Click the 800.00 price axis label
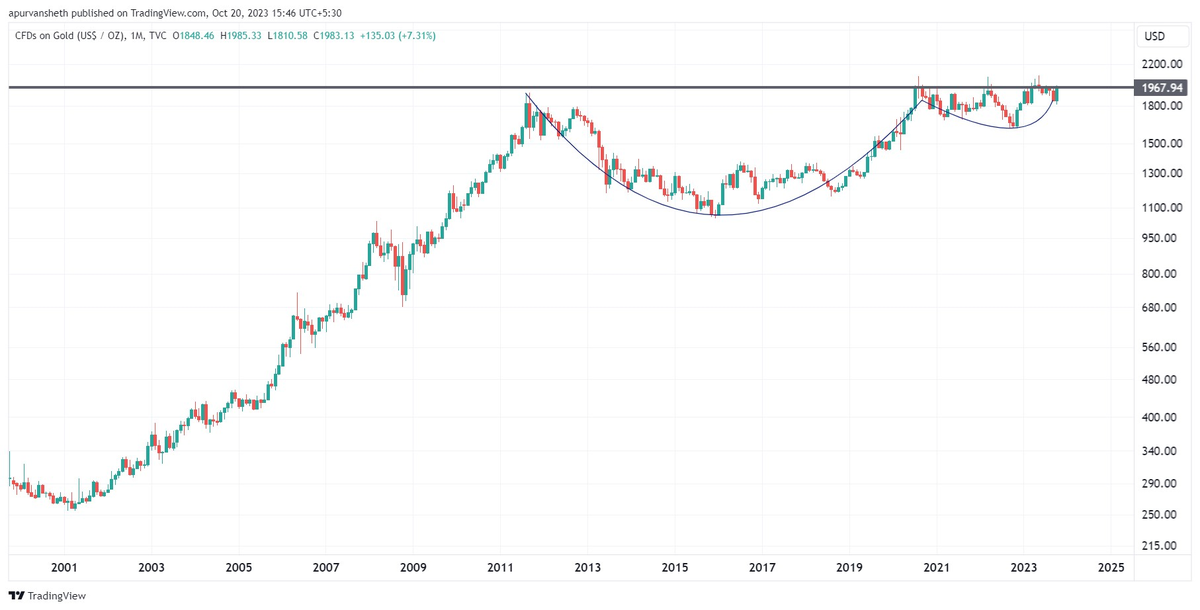 pos(1160,274)
